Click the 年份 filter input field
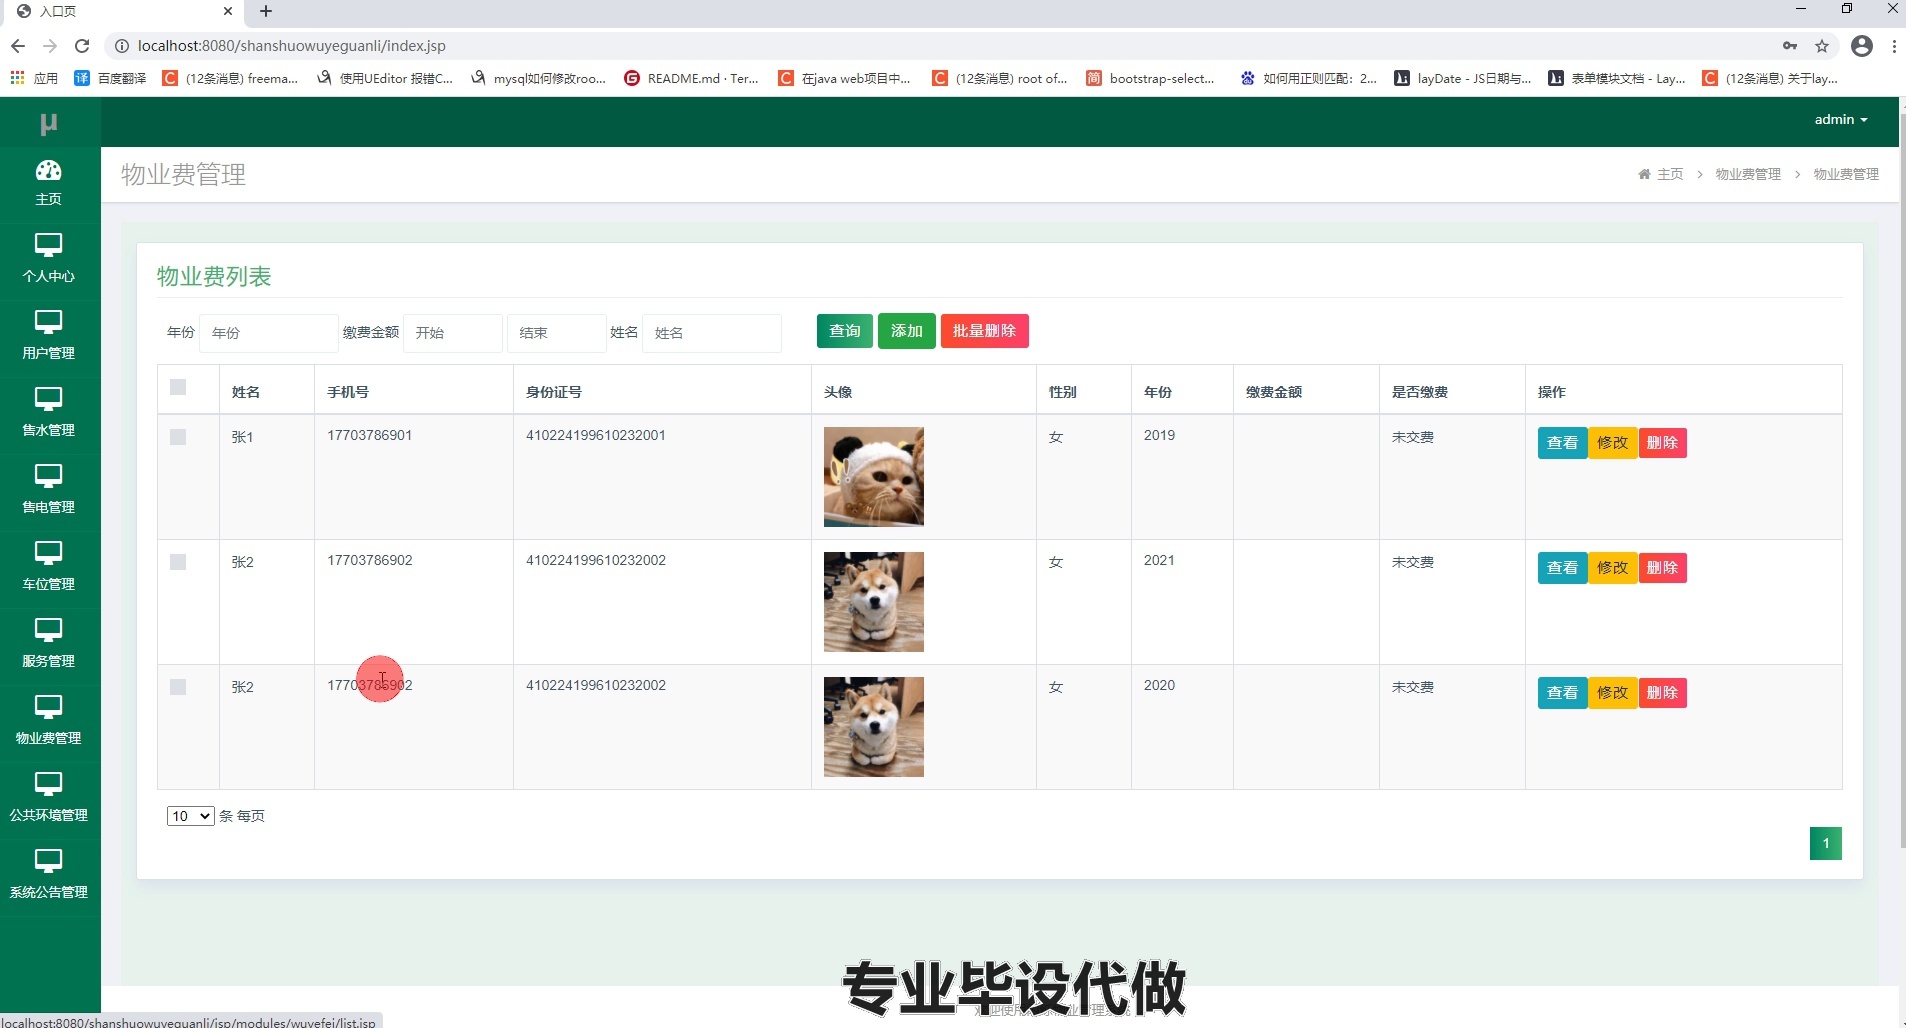The height and width of the screenshot is (1028, 1906). coord(269,333)
